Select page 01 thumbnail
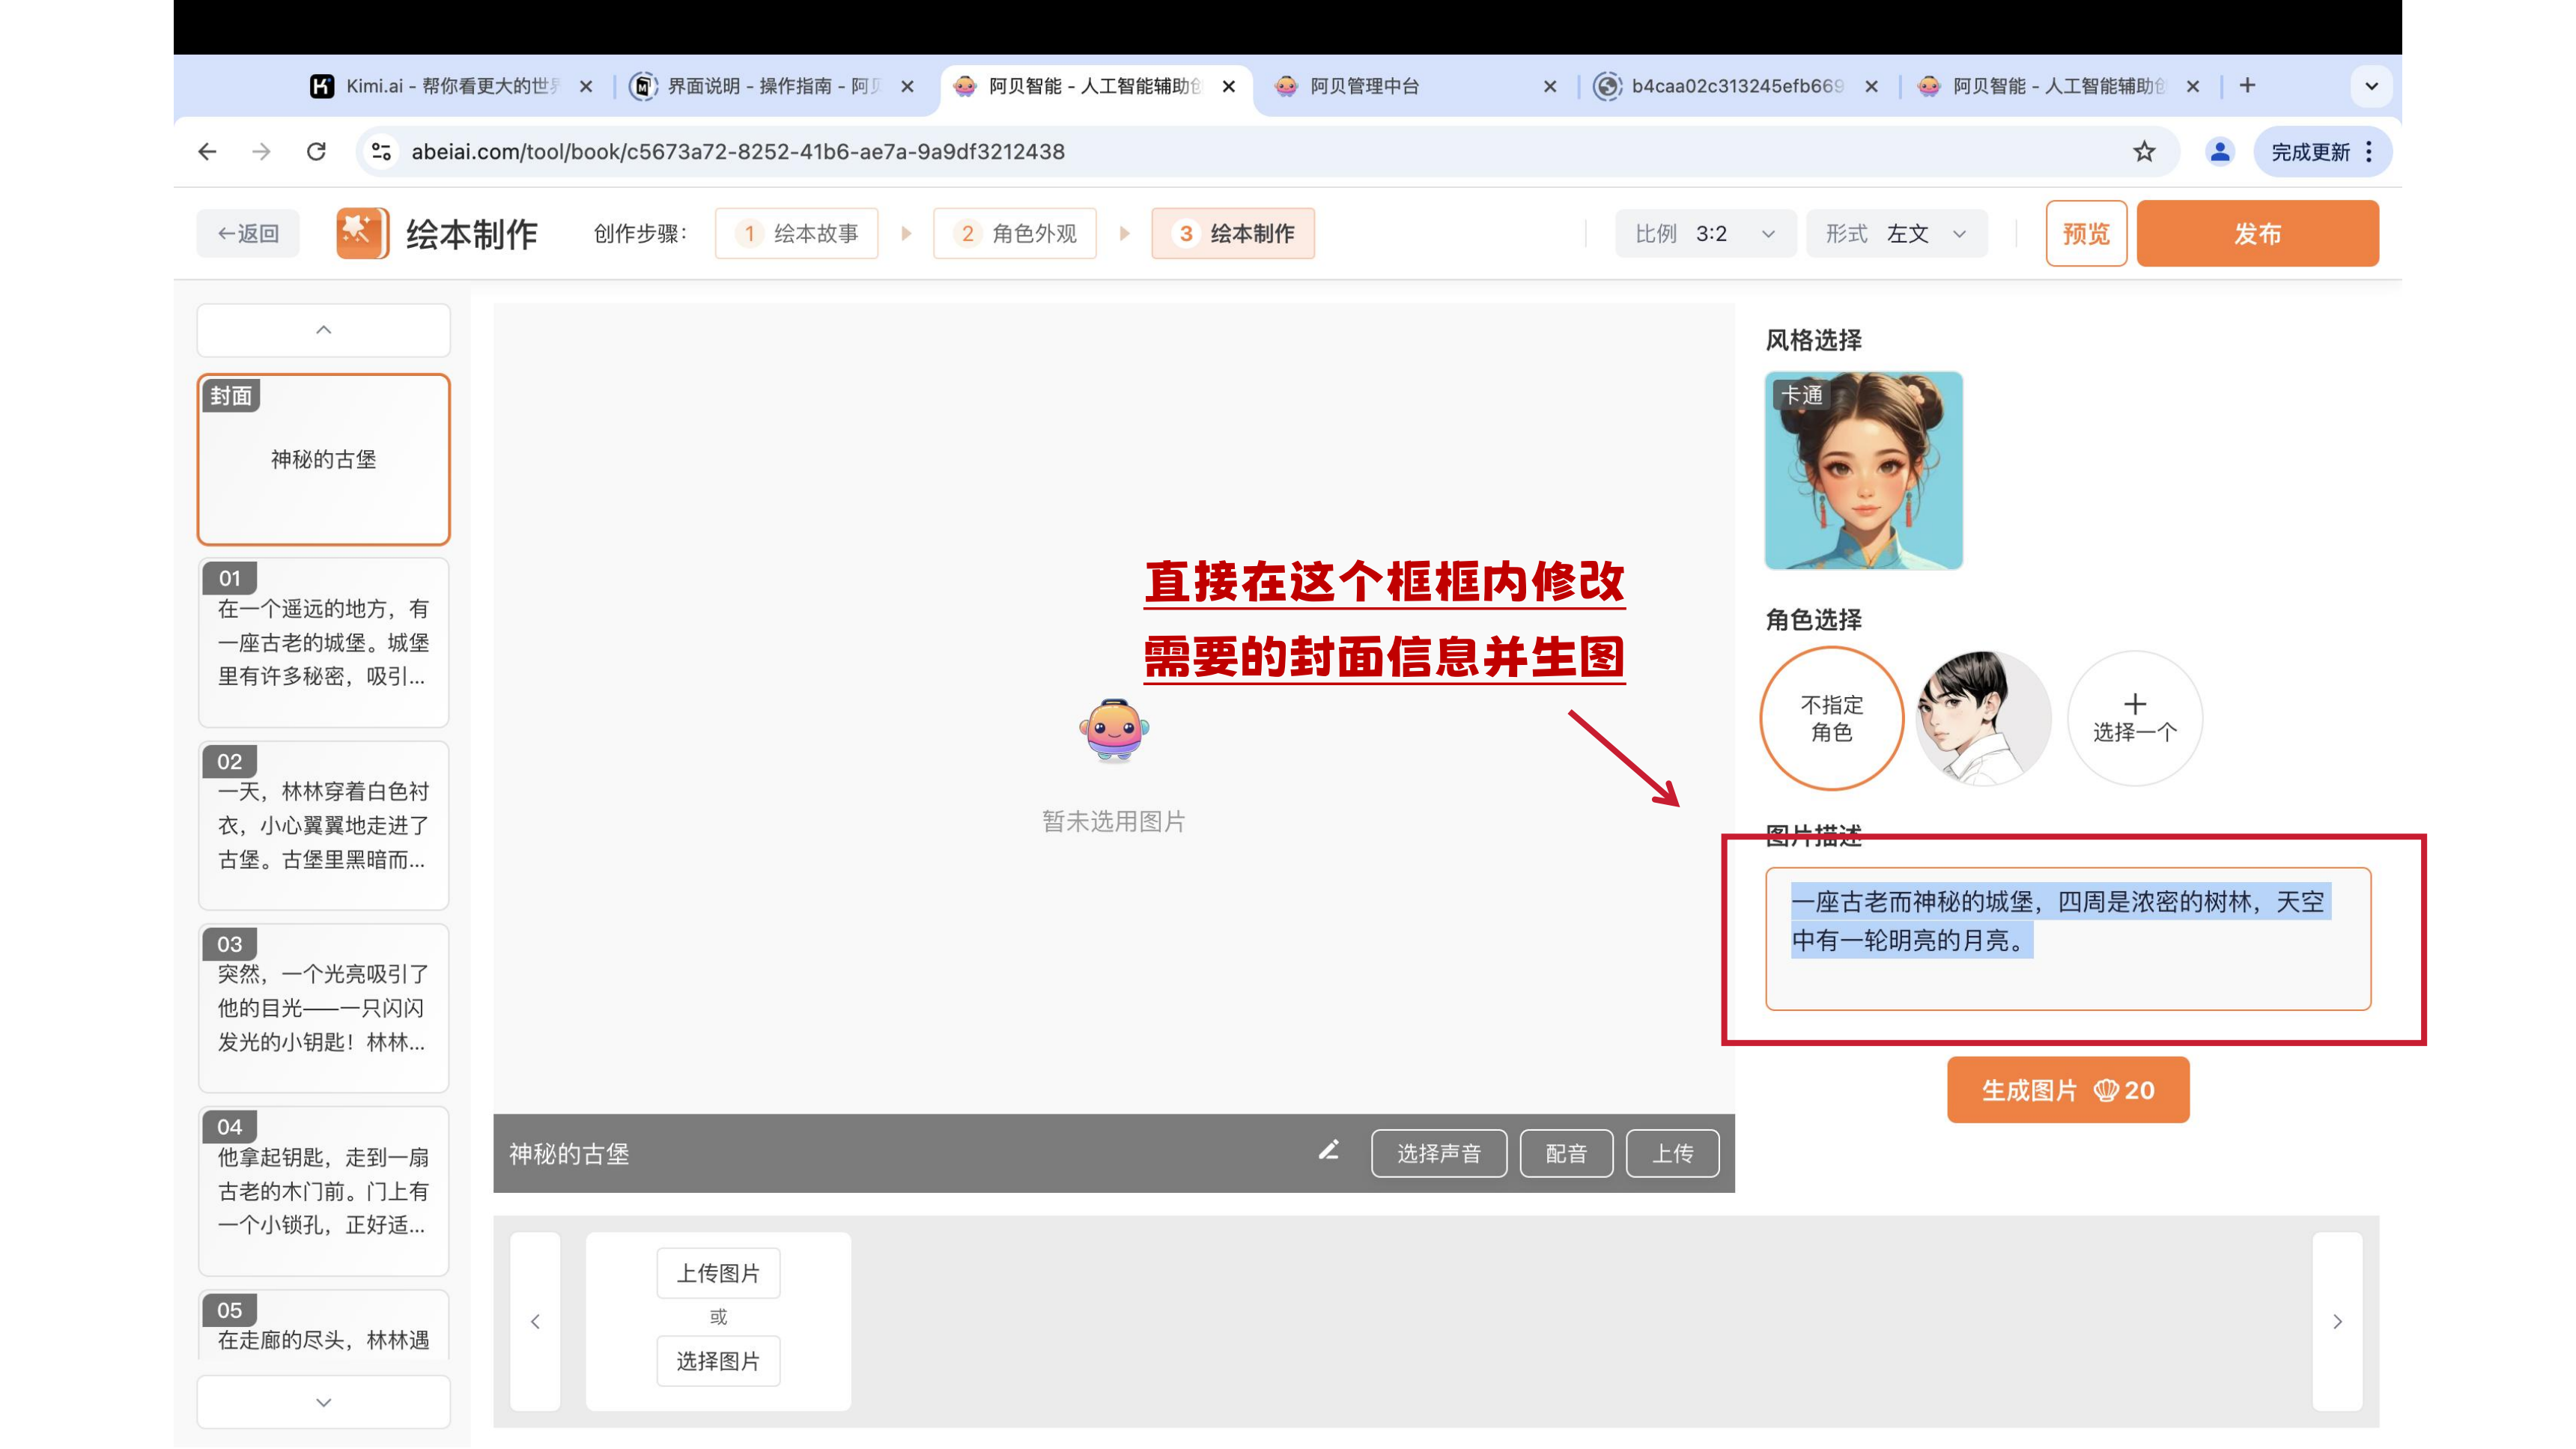This screenshot has height=1449, width=2576. tap(324, 643)
